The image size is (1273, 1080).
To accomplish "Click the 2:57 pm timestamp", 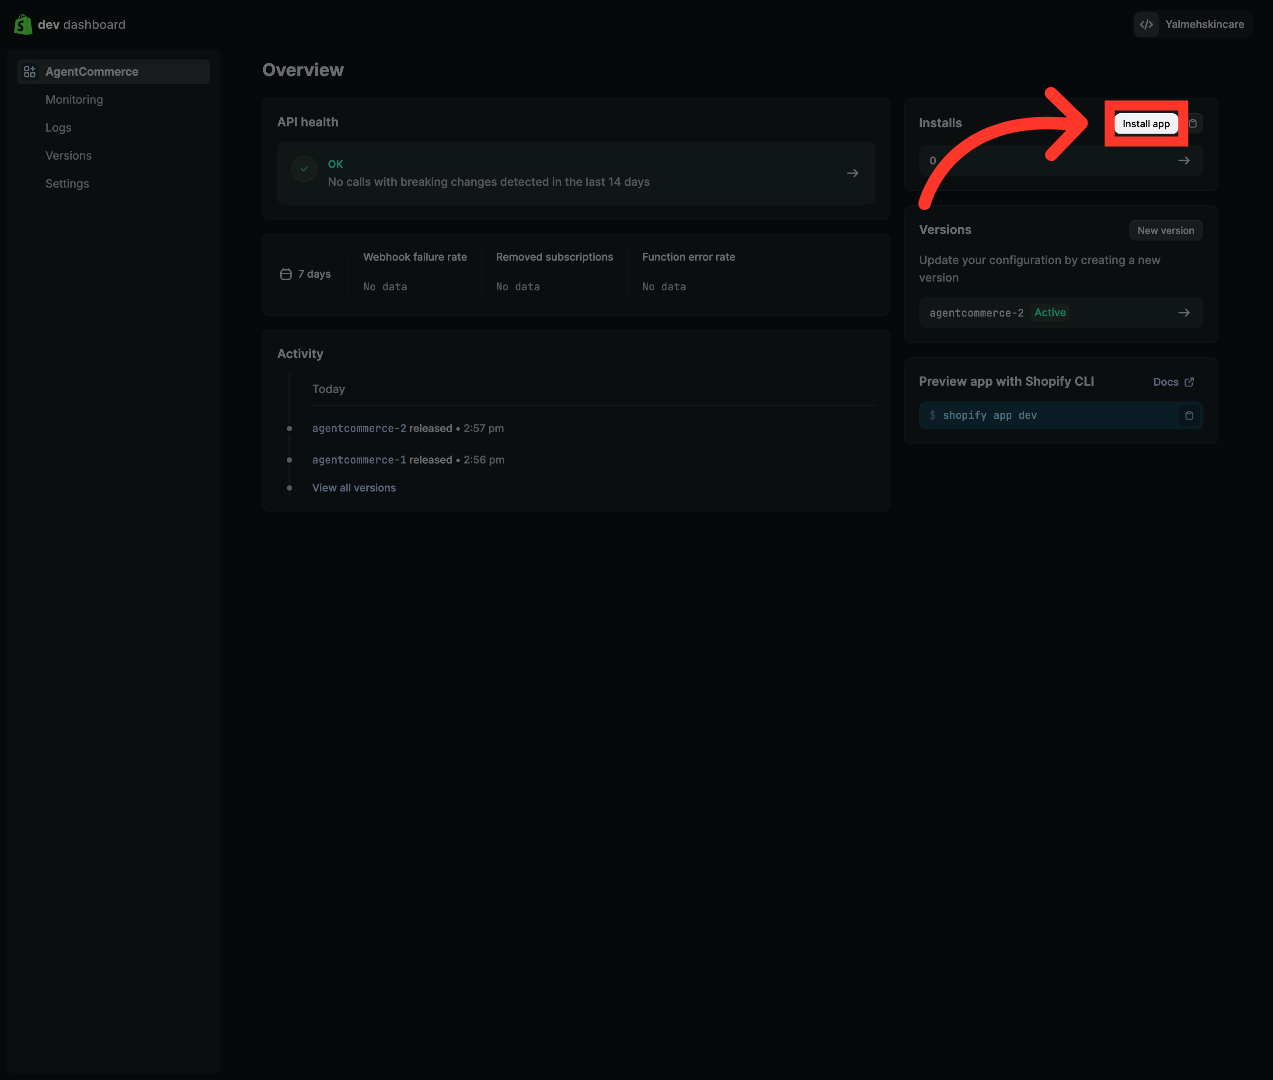I will pyautogui.click(x=484, y=428).
